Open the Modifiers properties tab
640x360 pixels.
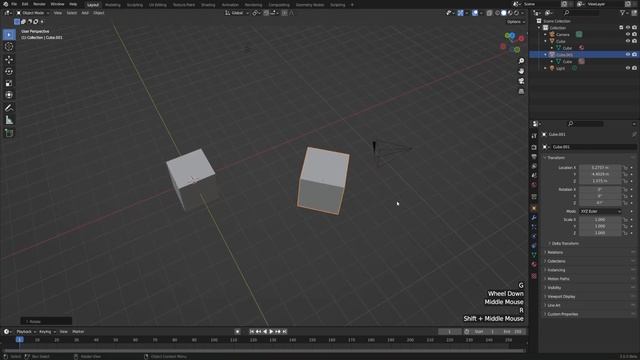tap(534, 218)
